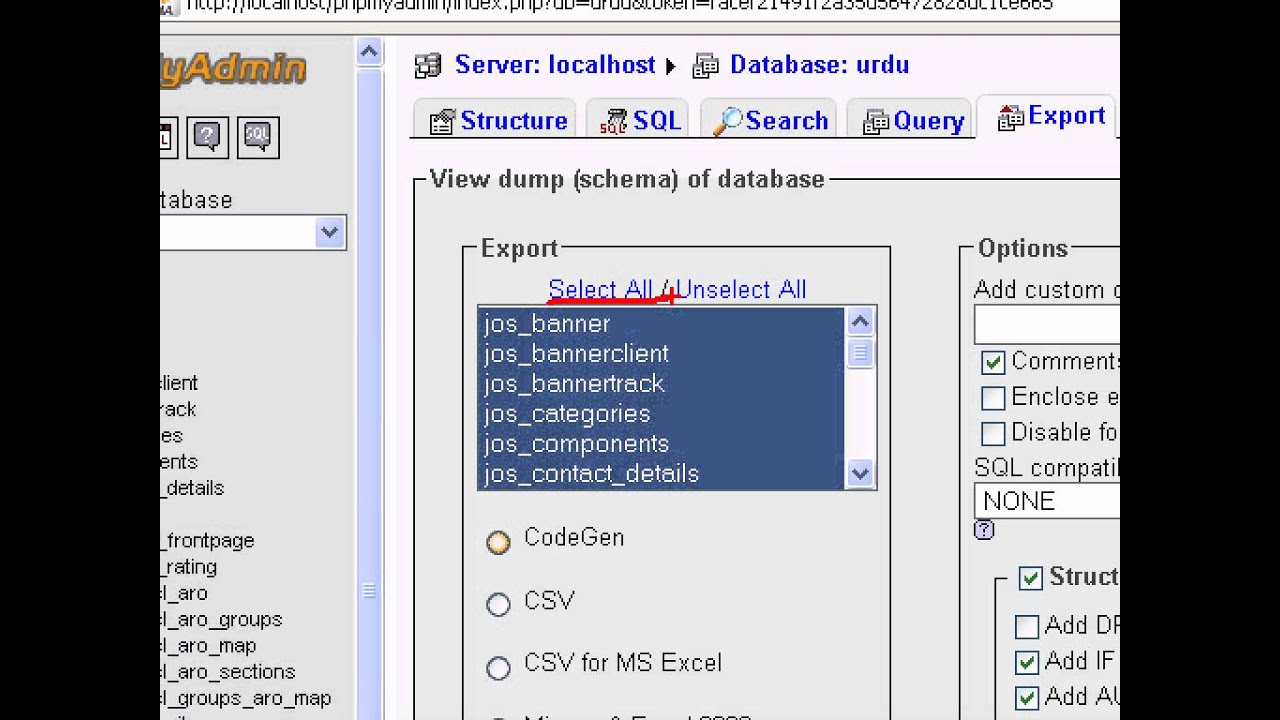Open the Structure tab
The width and height of the screenshot is (1280, 720).
498,121
